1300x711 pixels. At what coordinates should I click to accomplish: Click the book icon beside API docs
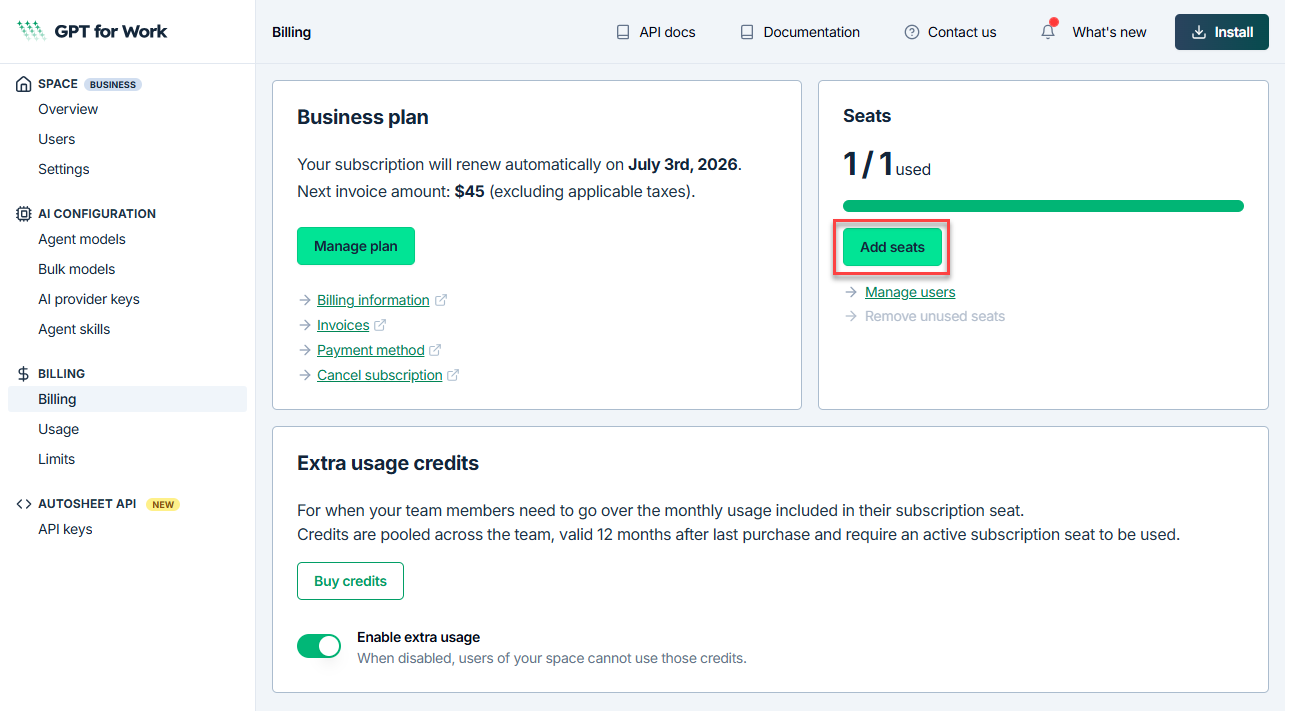(x=623, y=32)
